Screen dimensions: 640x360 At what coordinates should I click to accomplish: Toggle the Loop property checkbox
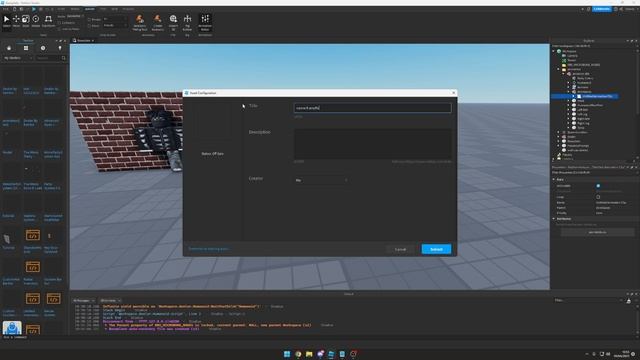tap(598, 197)
